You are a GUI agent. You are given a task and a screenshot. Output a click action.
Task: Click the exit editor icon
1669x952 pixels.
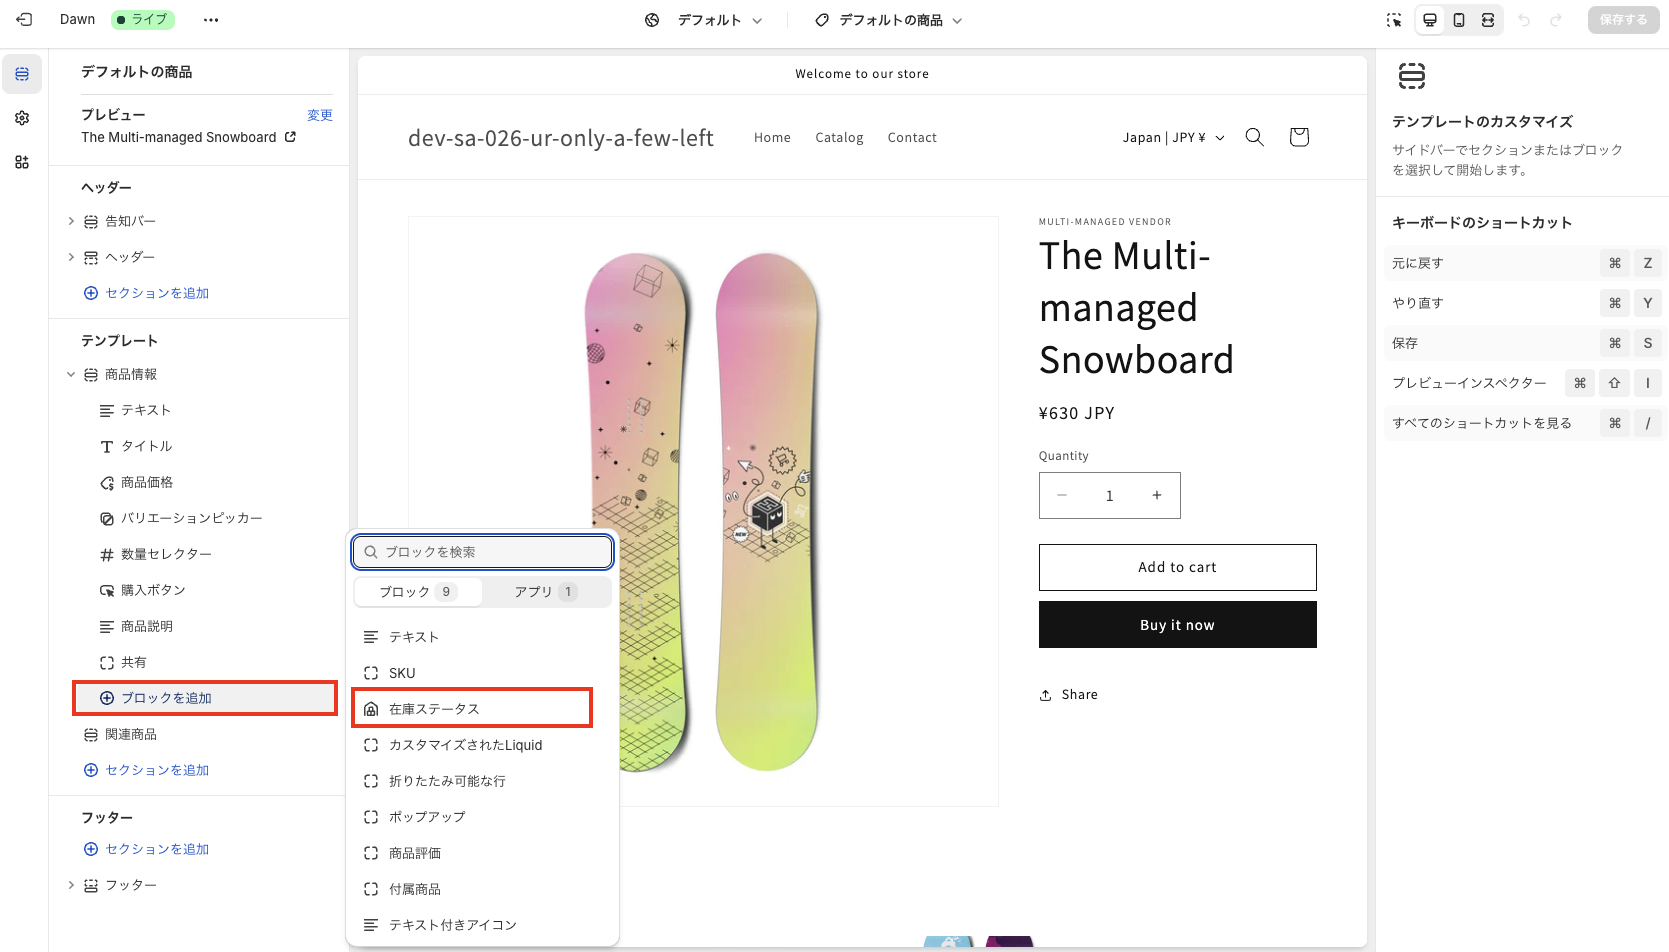(24, 20)
